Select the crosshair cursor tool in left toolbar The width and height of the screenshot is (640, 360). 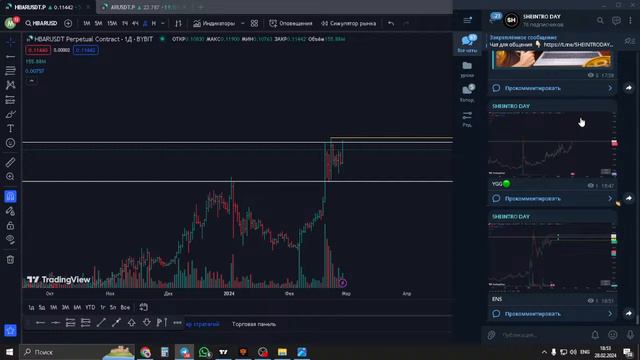click(x=10, y=42)
